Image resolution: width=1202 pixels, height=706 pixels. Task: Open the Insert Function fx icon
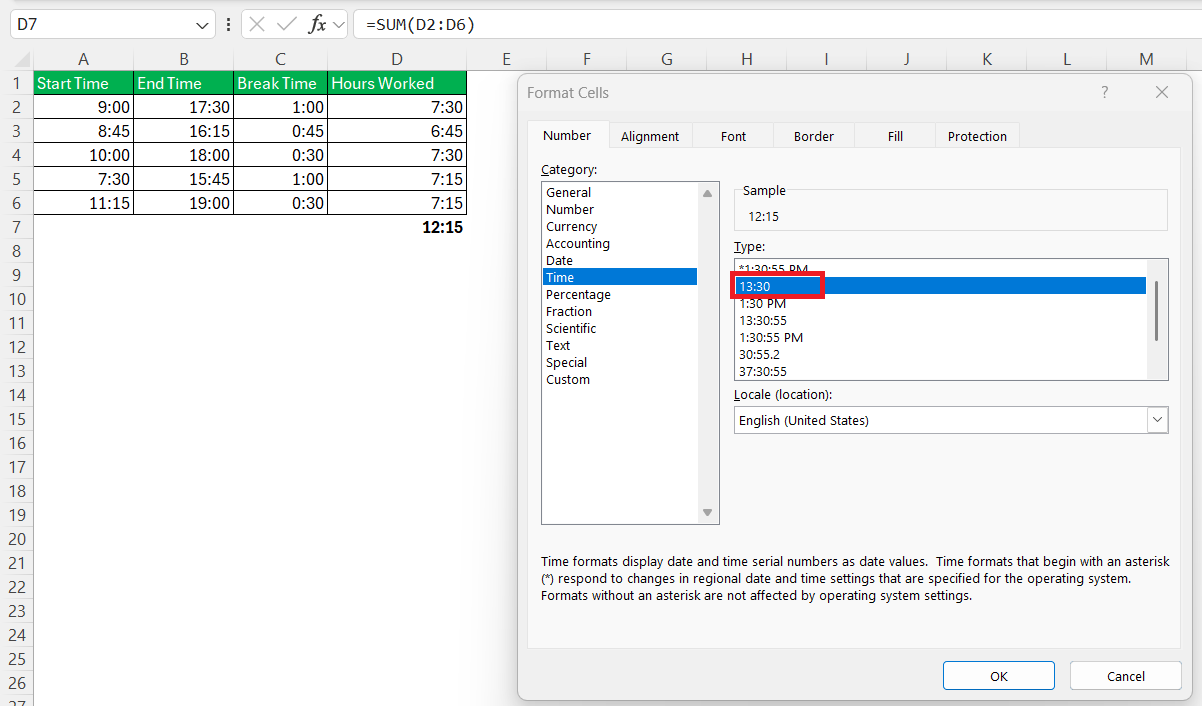317,24
